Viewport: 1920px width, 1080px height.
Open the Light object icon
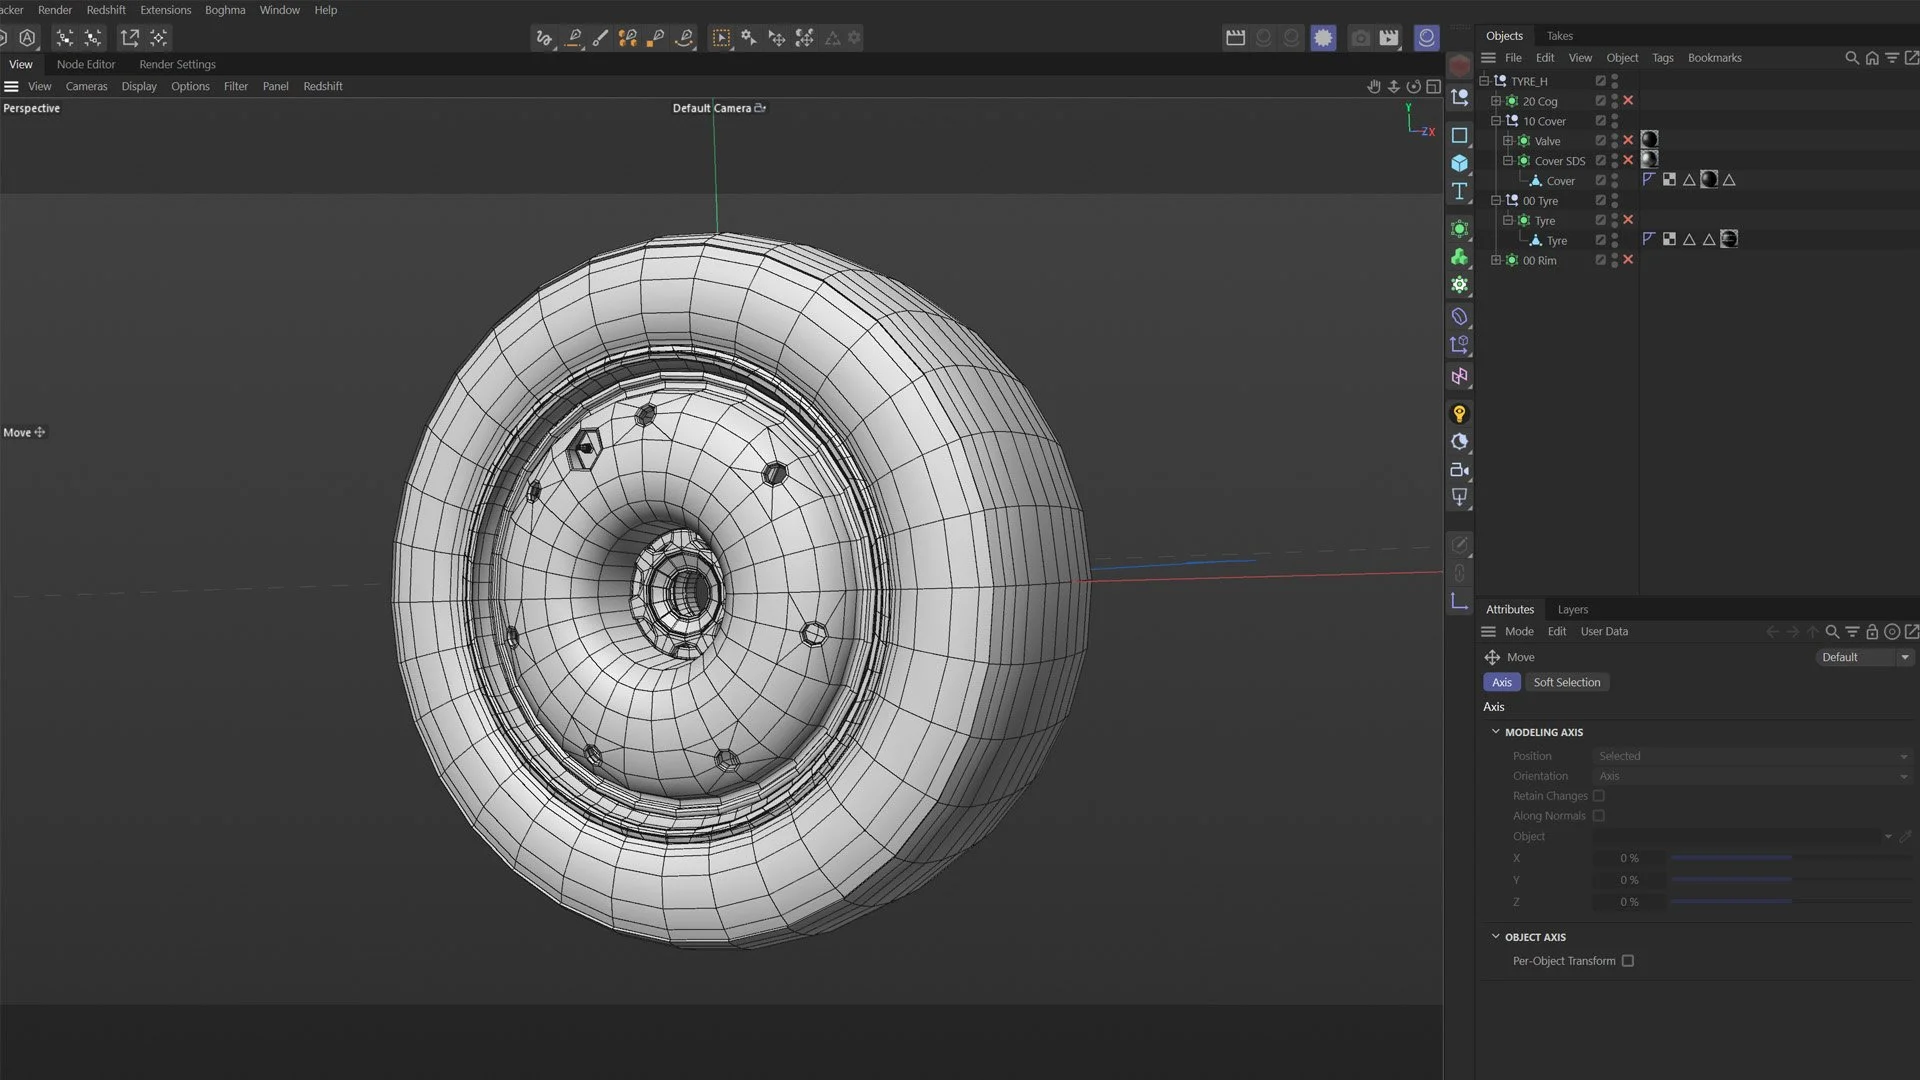tap(1460, 414)
